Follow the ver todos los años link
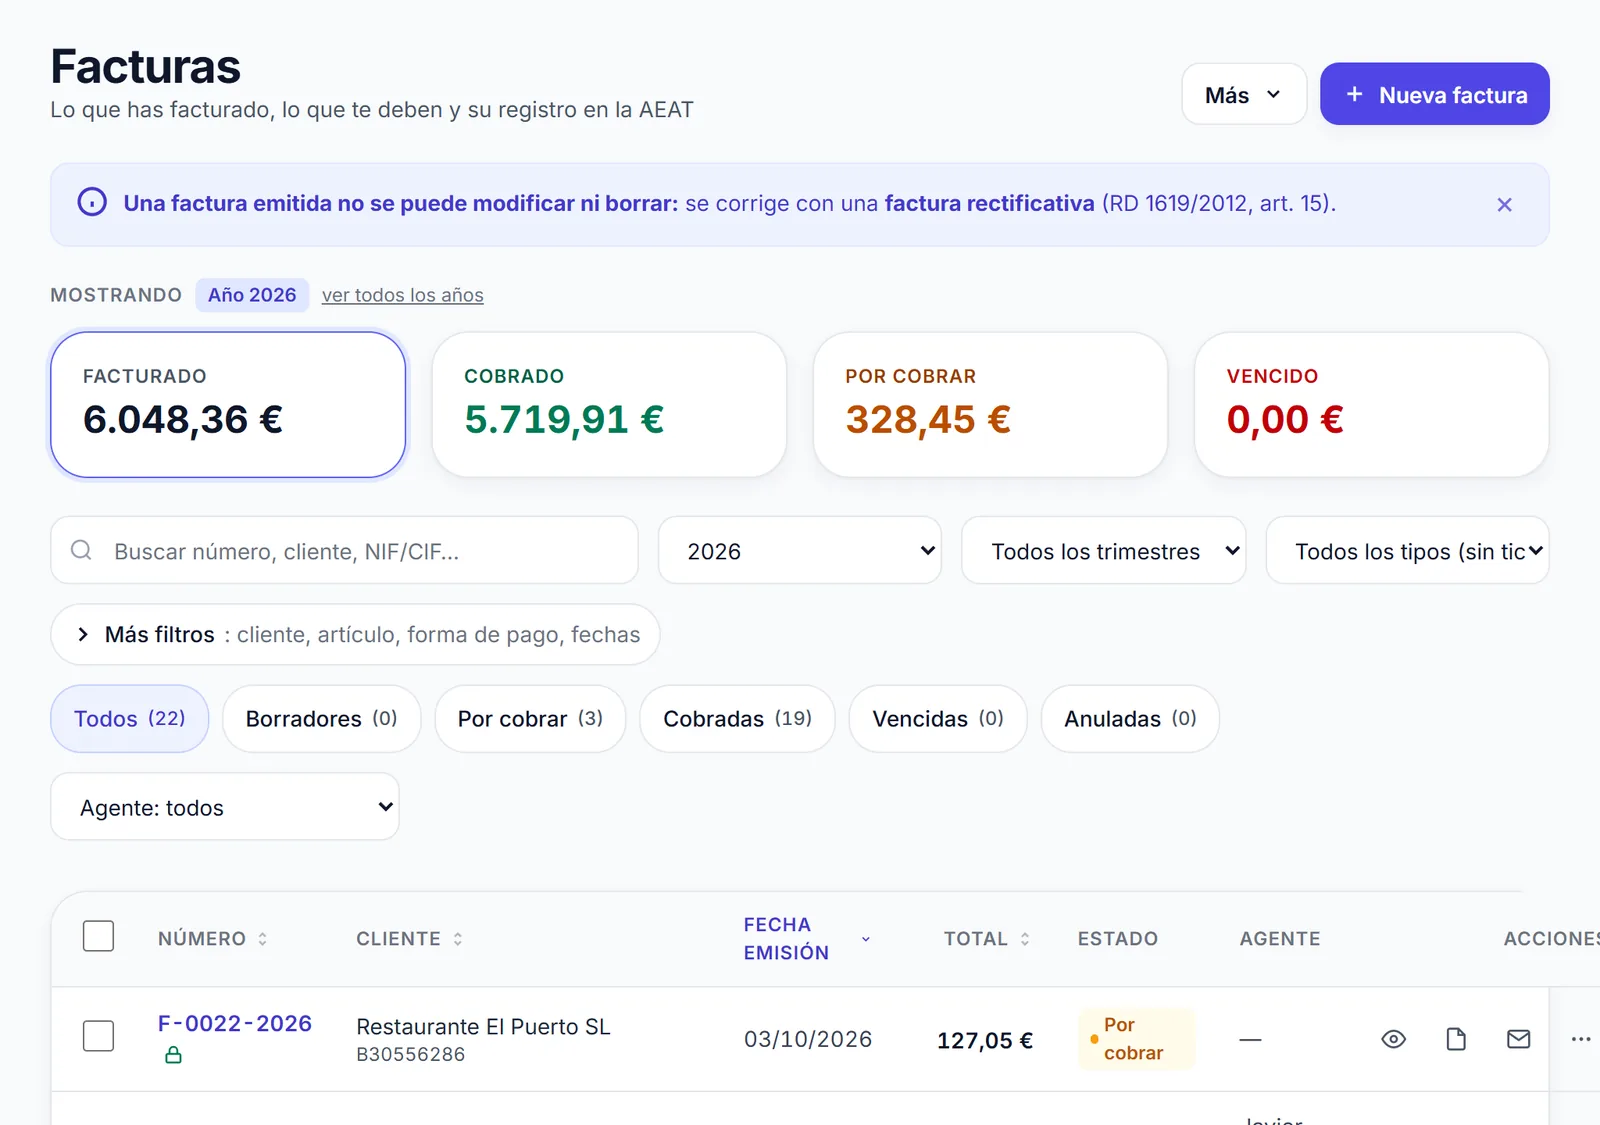 403,295
